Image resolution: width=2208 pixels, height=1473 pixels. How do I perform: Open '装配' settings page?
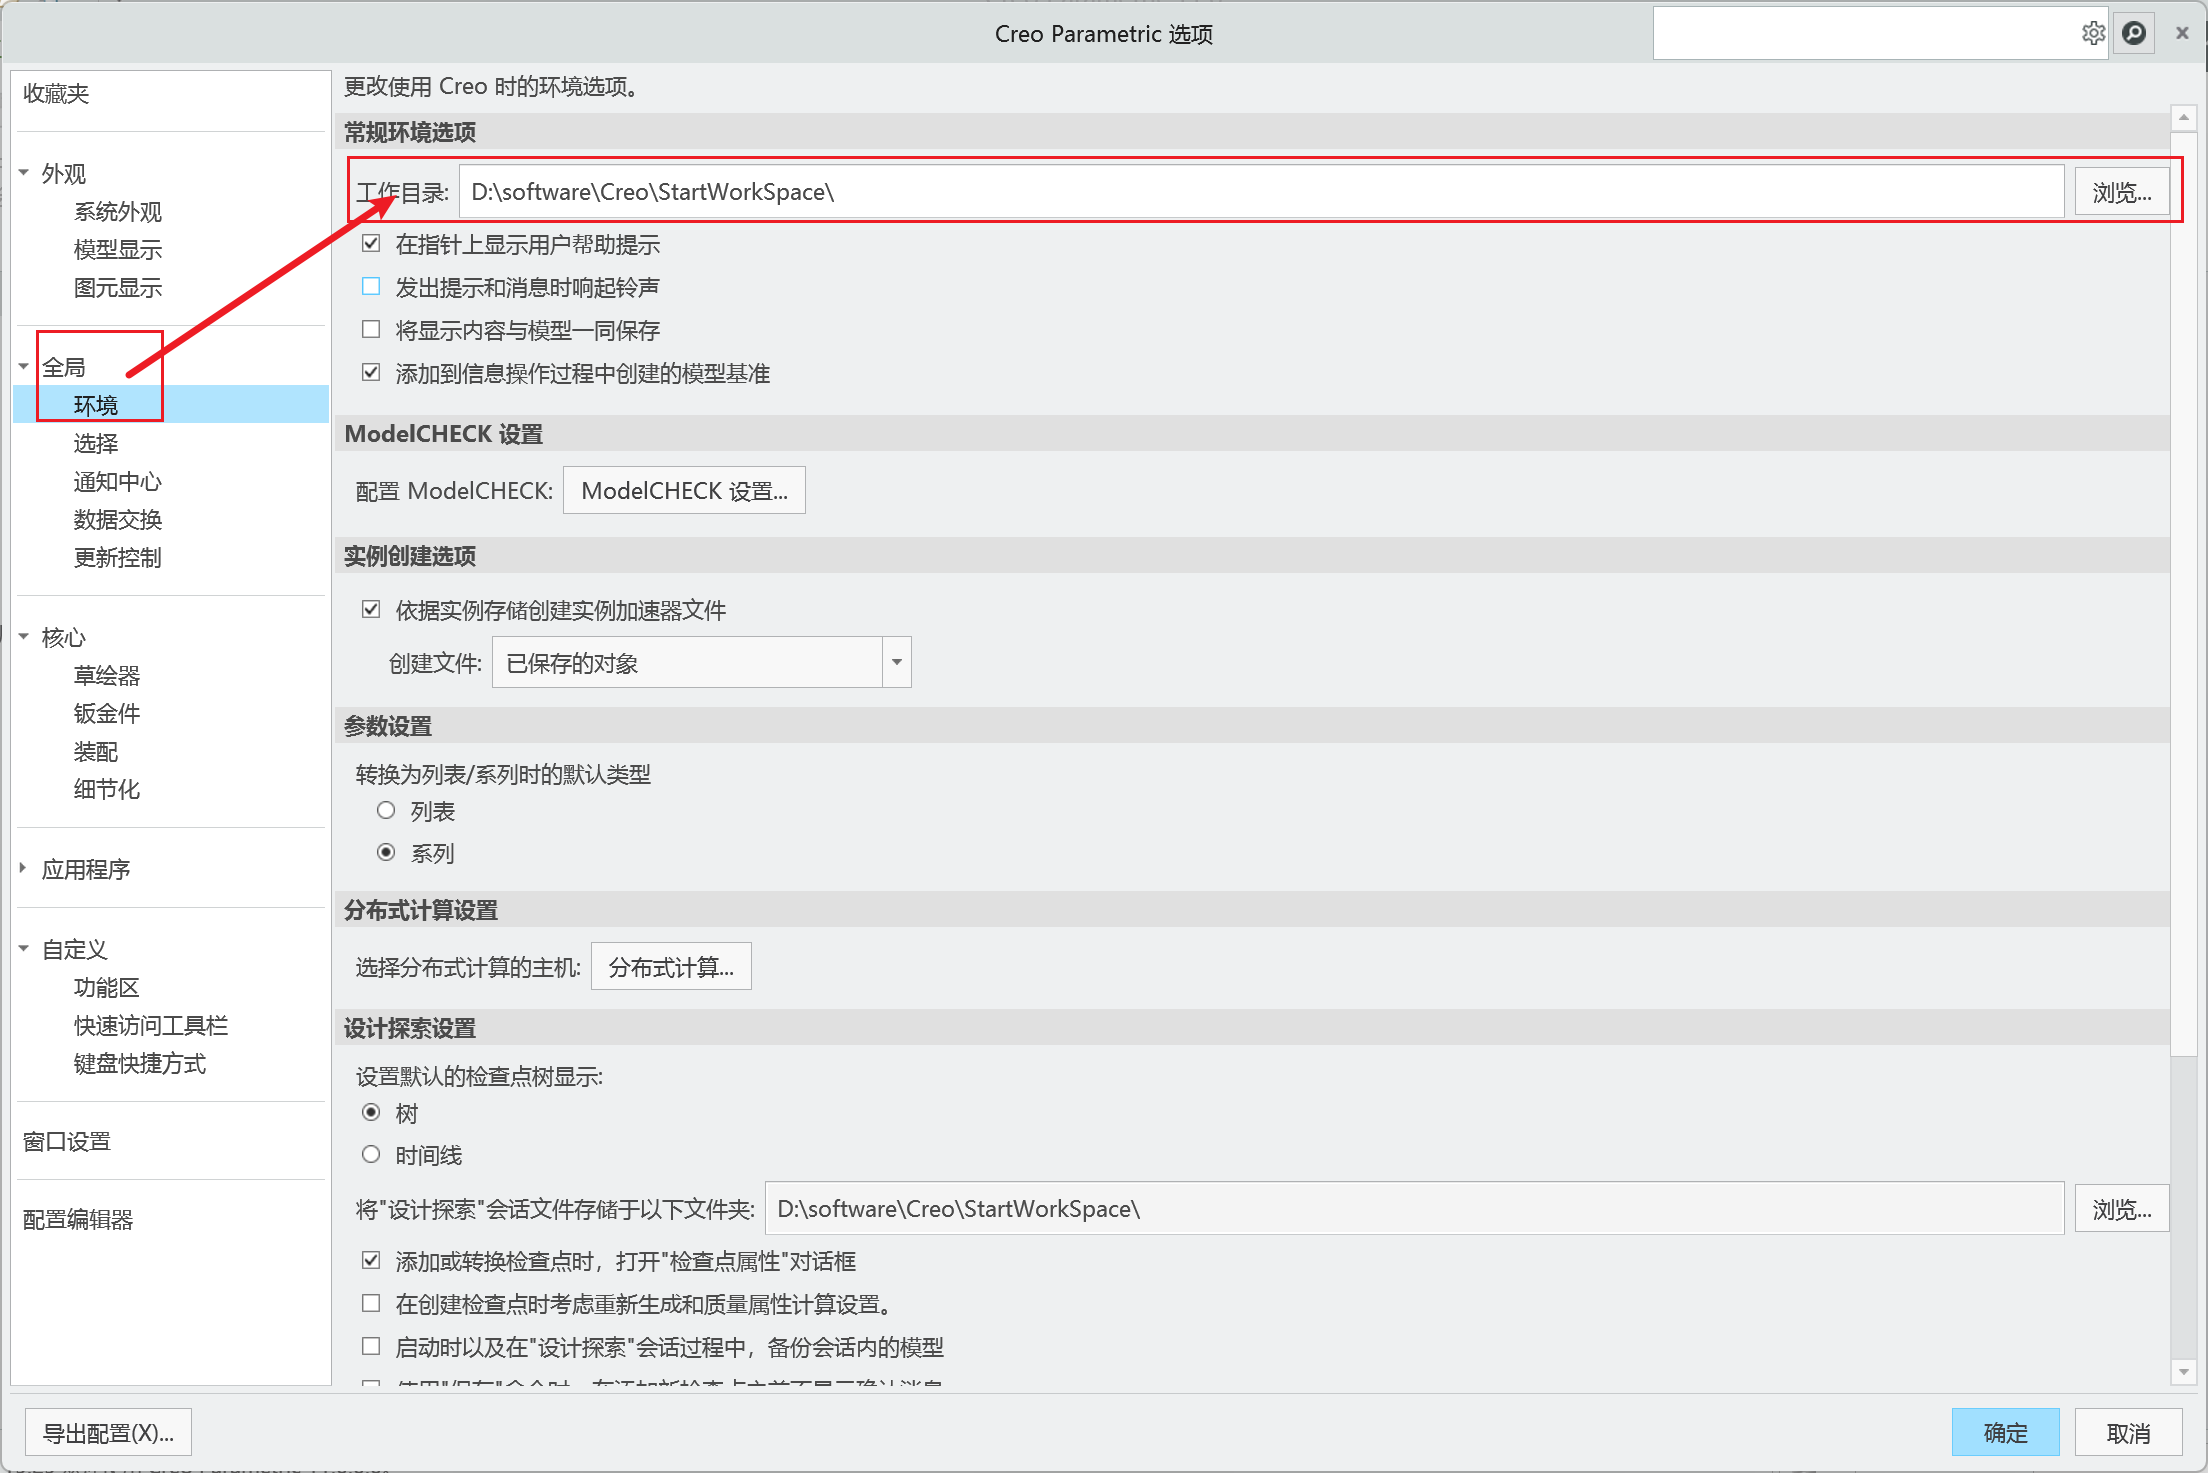[x=96, y=752]
